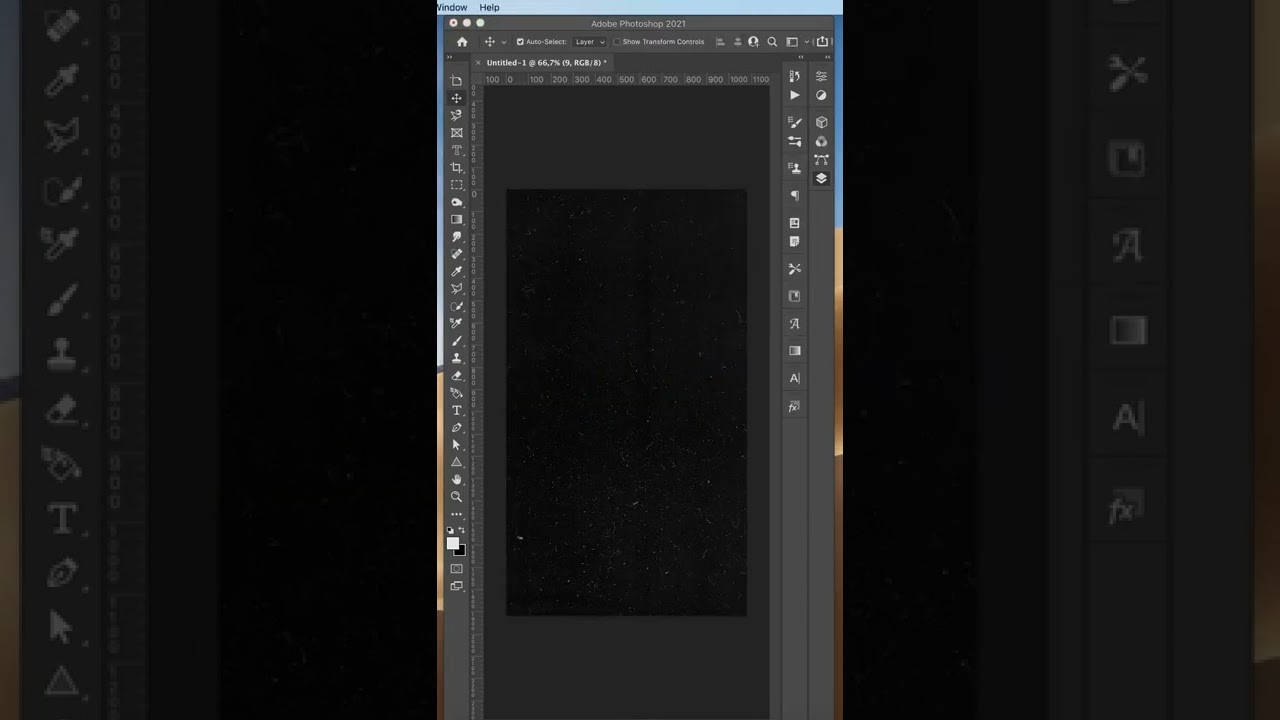The image size is (1280, 720).
Task: Select the Zoom magnifier tool
Action: (456, 497)
